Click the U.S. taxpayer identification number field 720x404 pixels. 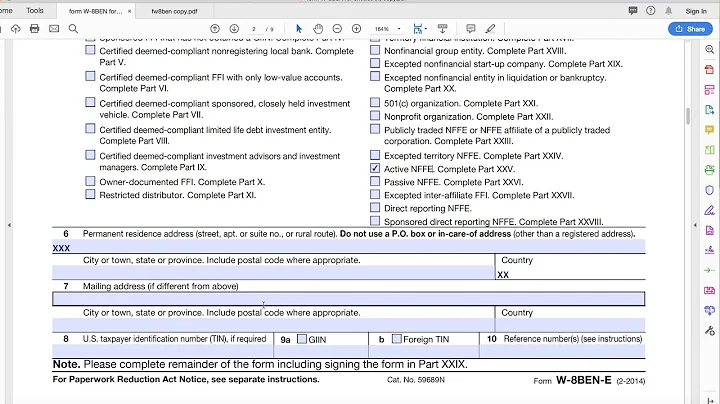[163, 351]
